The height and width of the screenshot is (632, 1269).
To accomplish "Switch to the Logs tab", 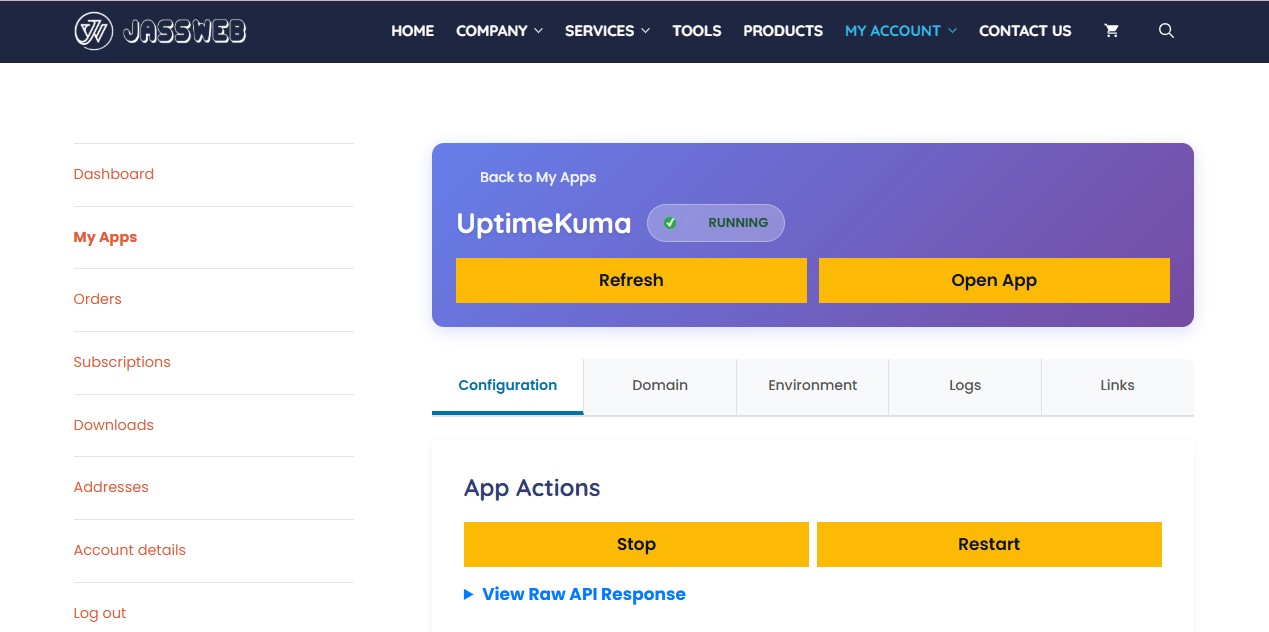I will point(965,386).
